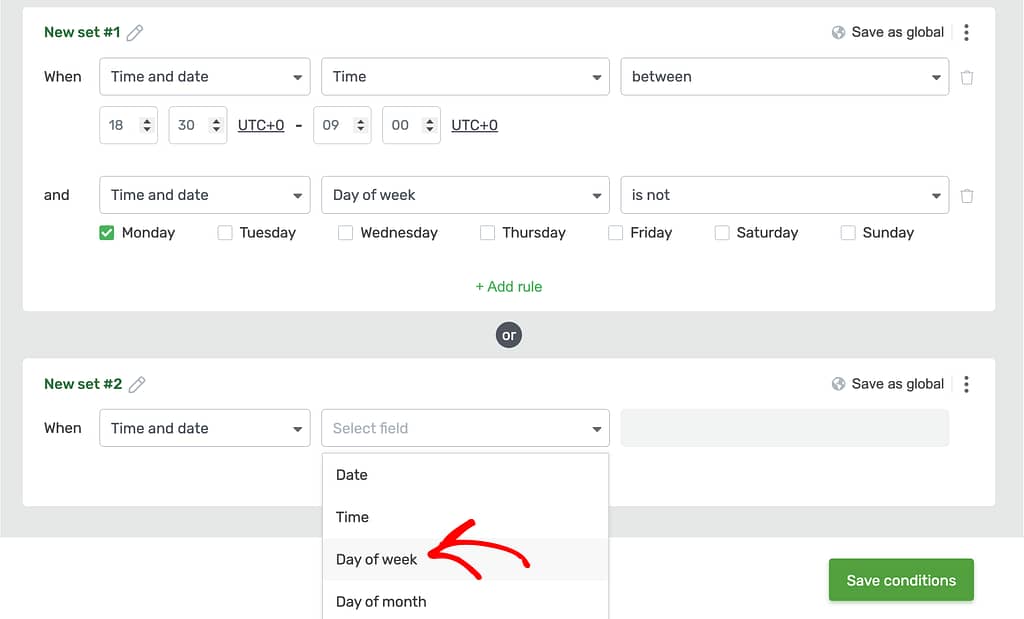1024x619 pixels.
Task: Click the end minute field showing 00
Action: pyautogui.click(x=411, y=125)
